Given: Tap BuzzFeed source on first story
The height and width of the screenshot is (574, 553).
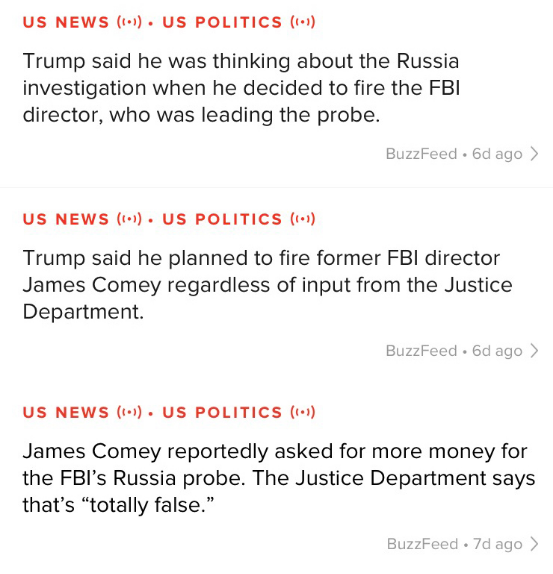Looking at the screenshot, I should coord(421,154).
